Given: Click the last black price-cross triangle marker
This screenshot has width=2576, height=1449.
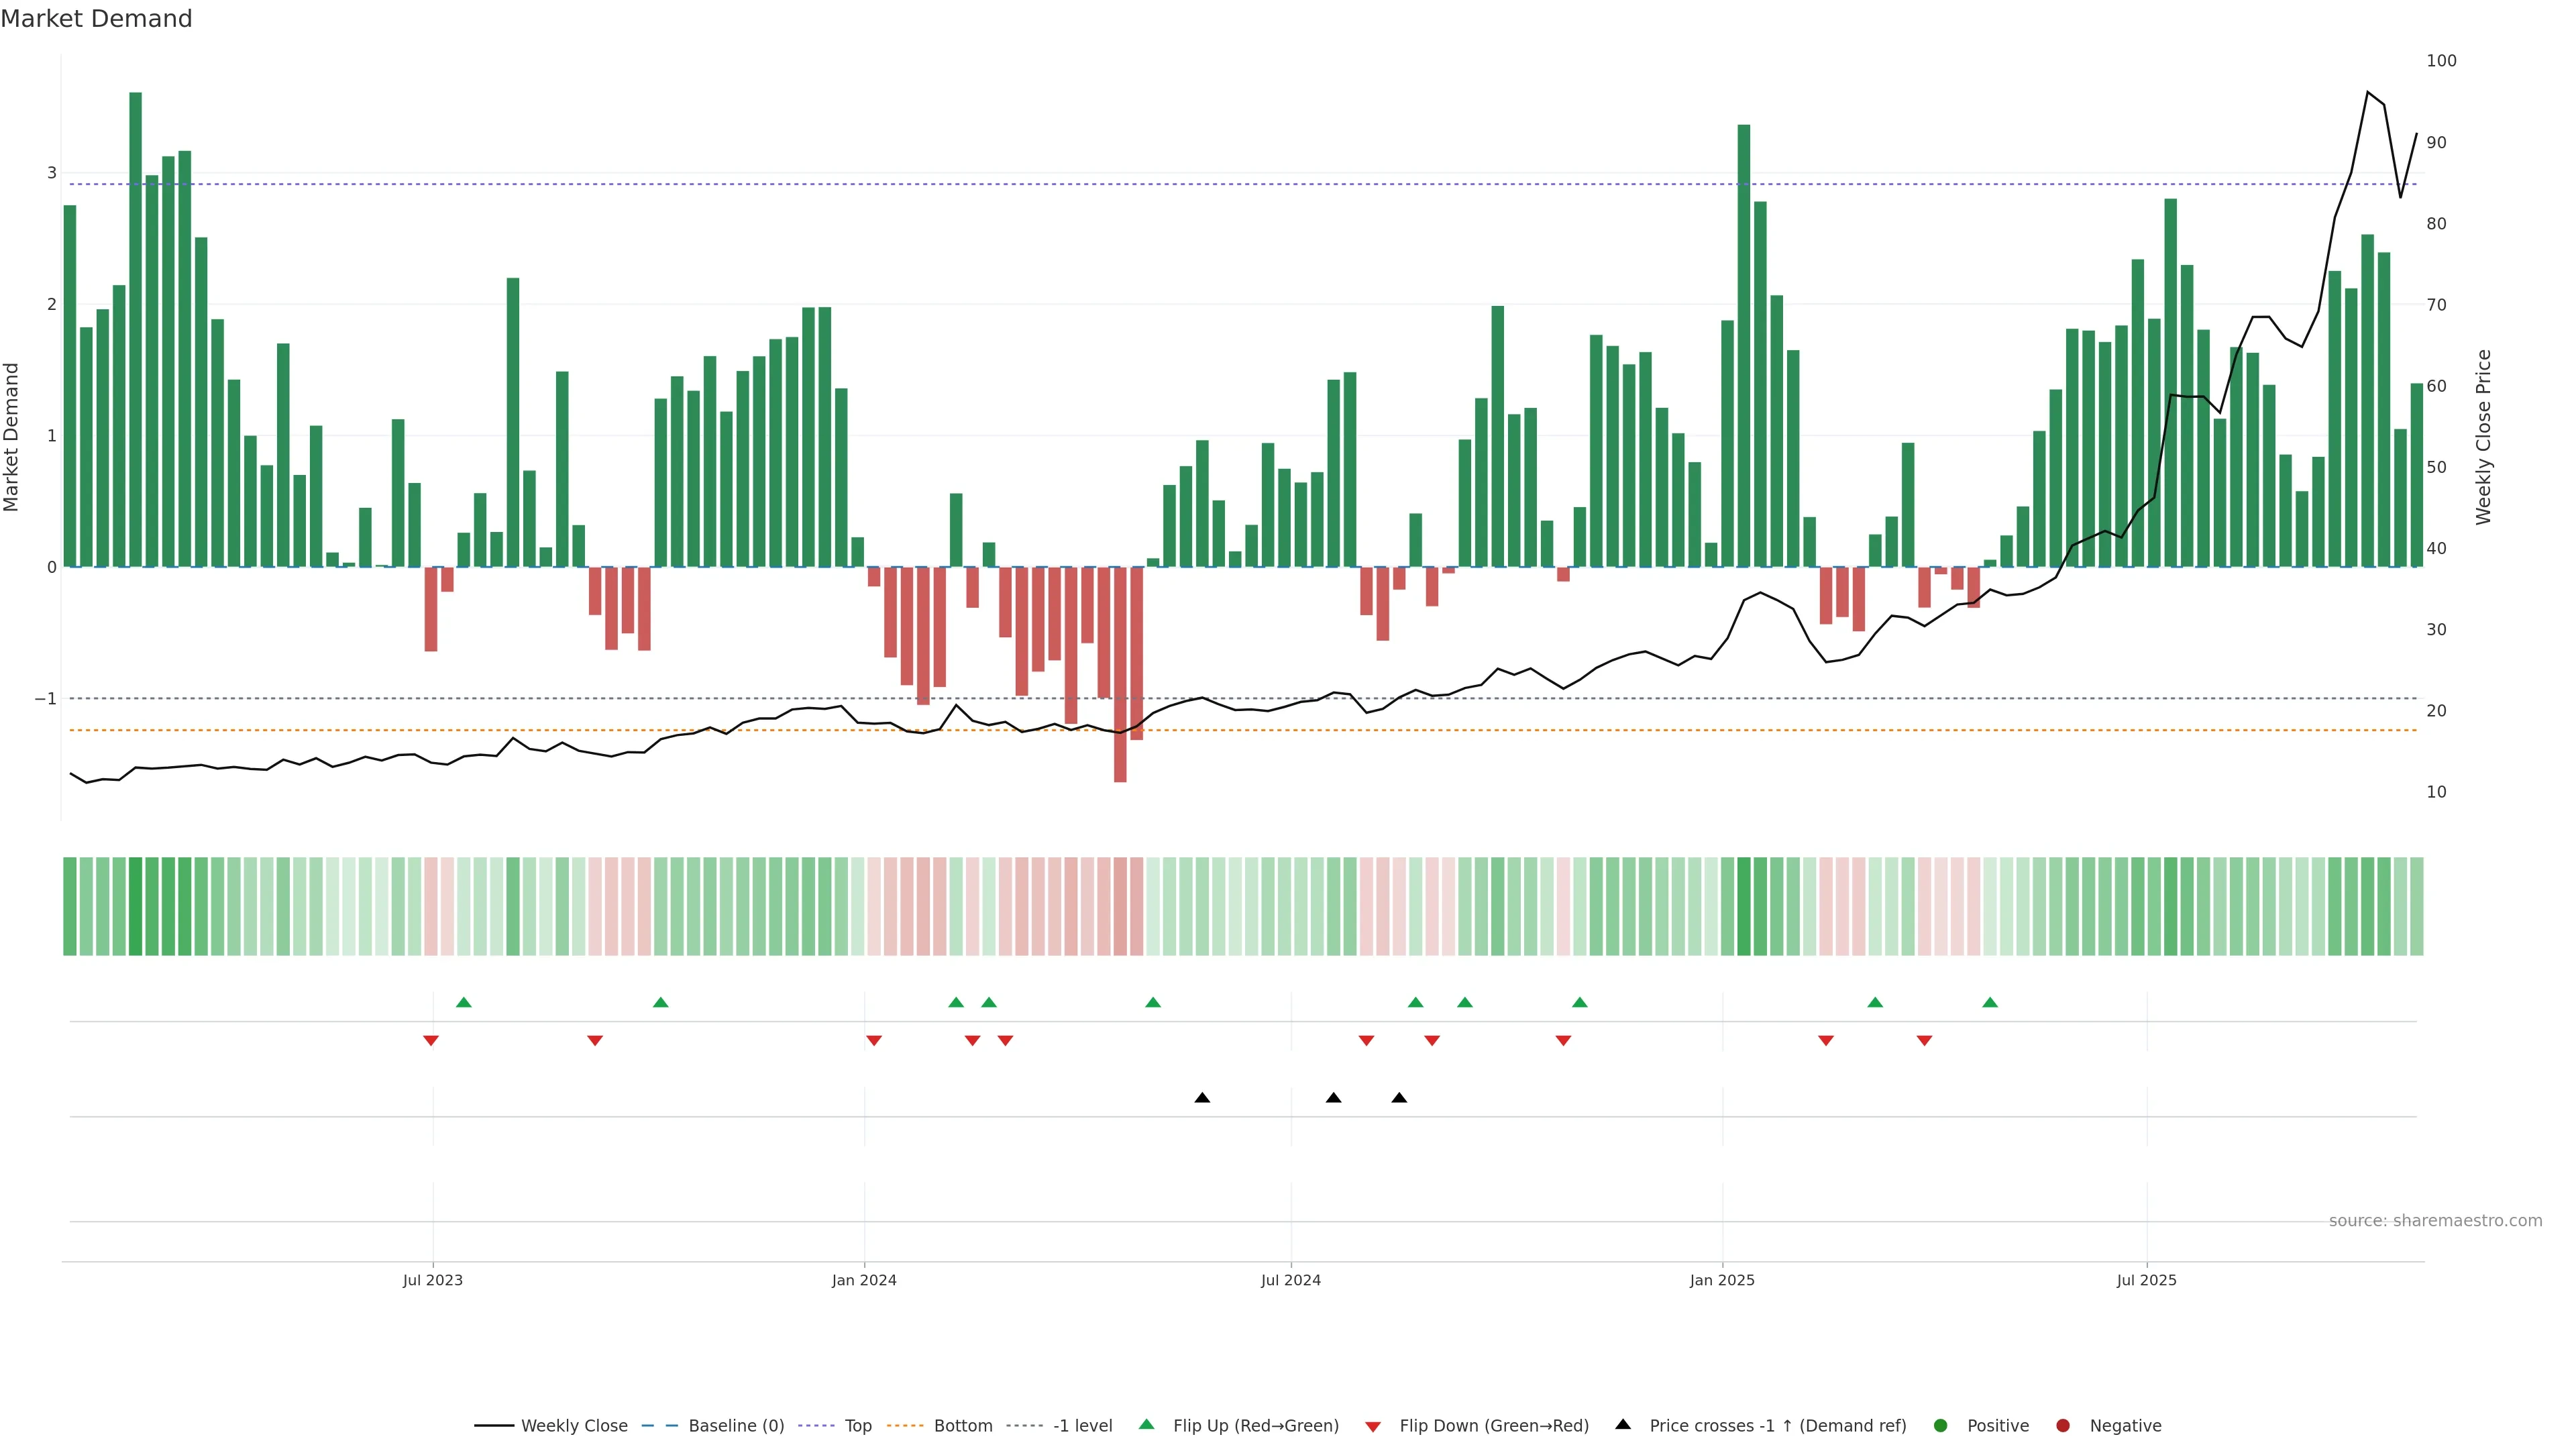Looking at the screenshot, I should coord(1399,1098).
